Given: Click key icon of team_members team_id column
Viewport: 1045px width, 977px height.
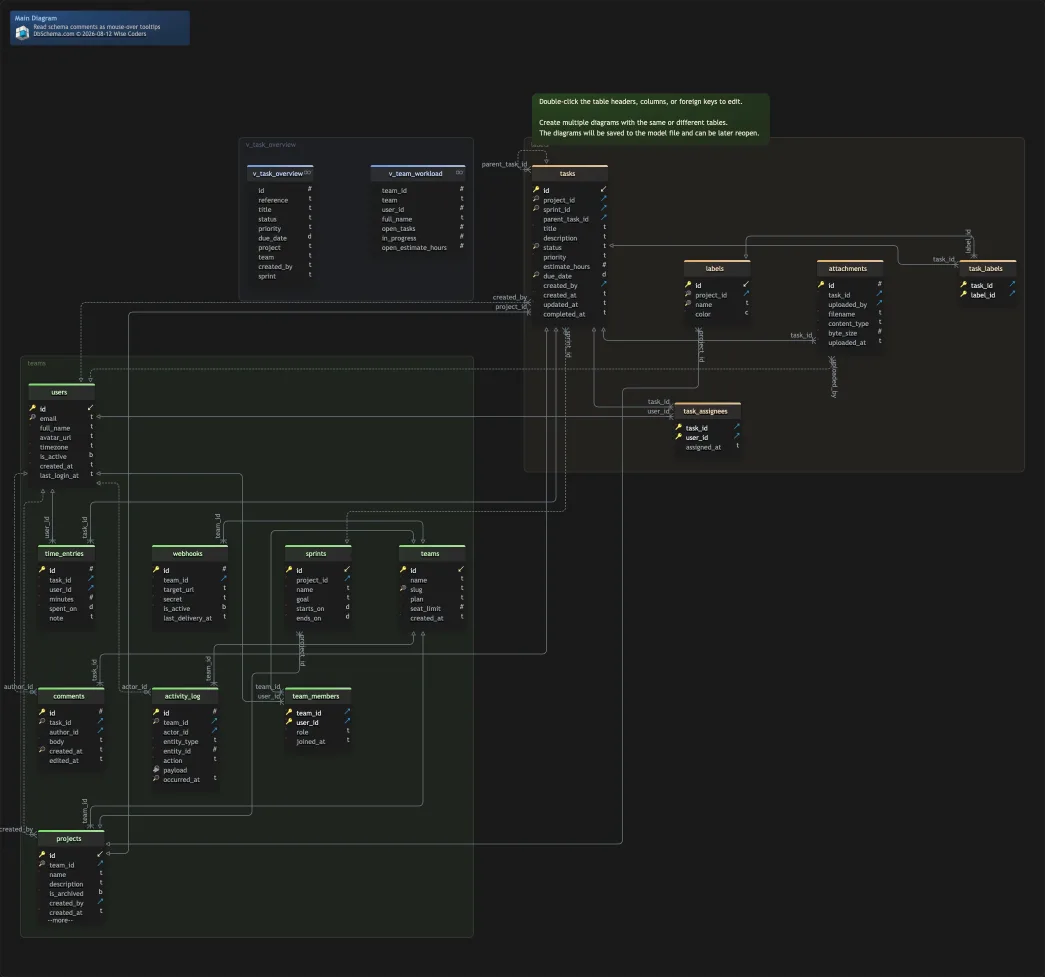Looking at the screenshot, I should (289, 712).
